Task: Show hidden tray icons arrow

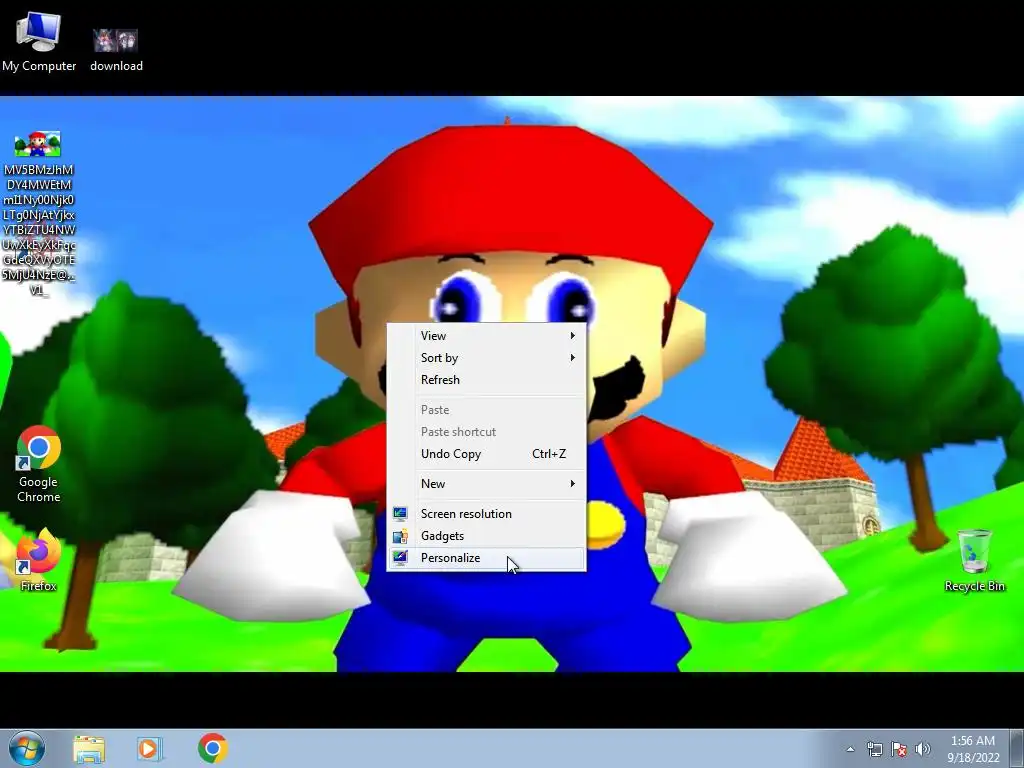Action: pyautogui.click(x=850, y=749)
